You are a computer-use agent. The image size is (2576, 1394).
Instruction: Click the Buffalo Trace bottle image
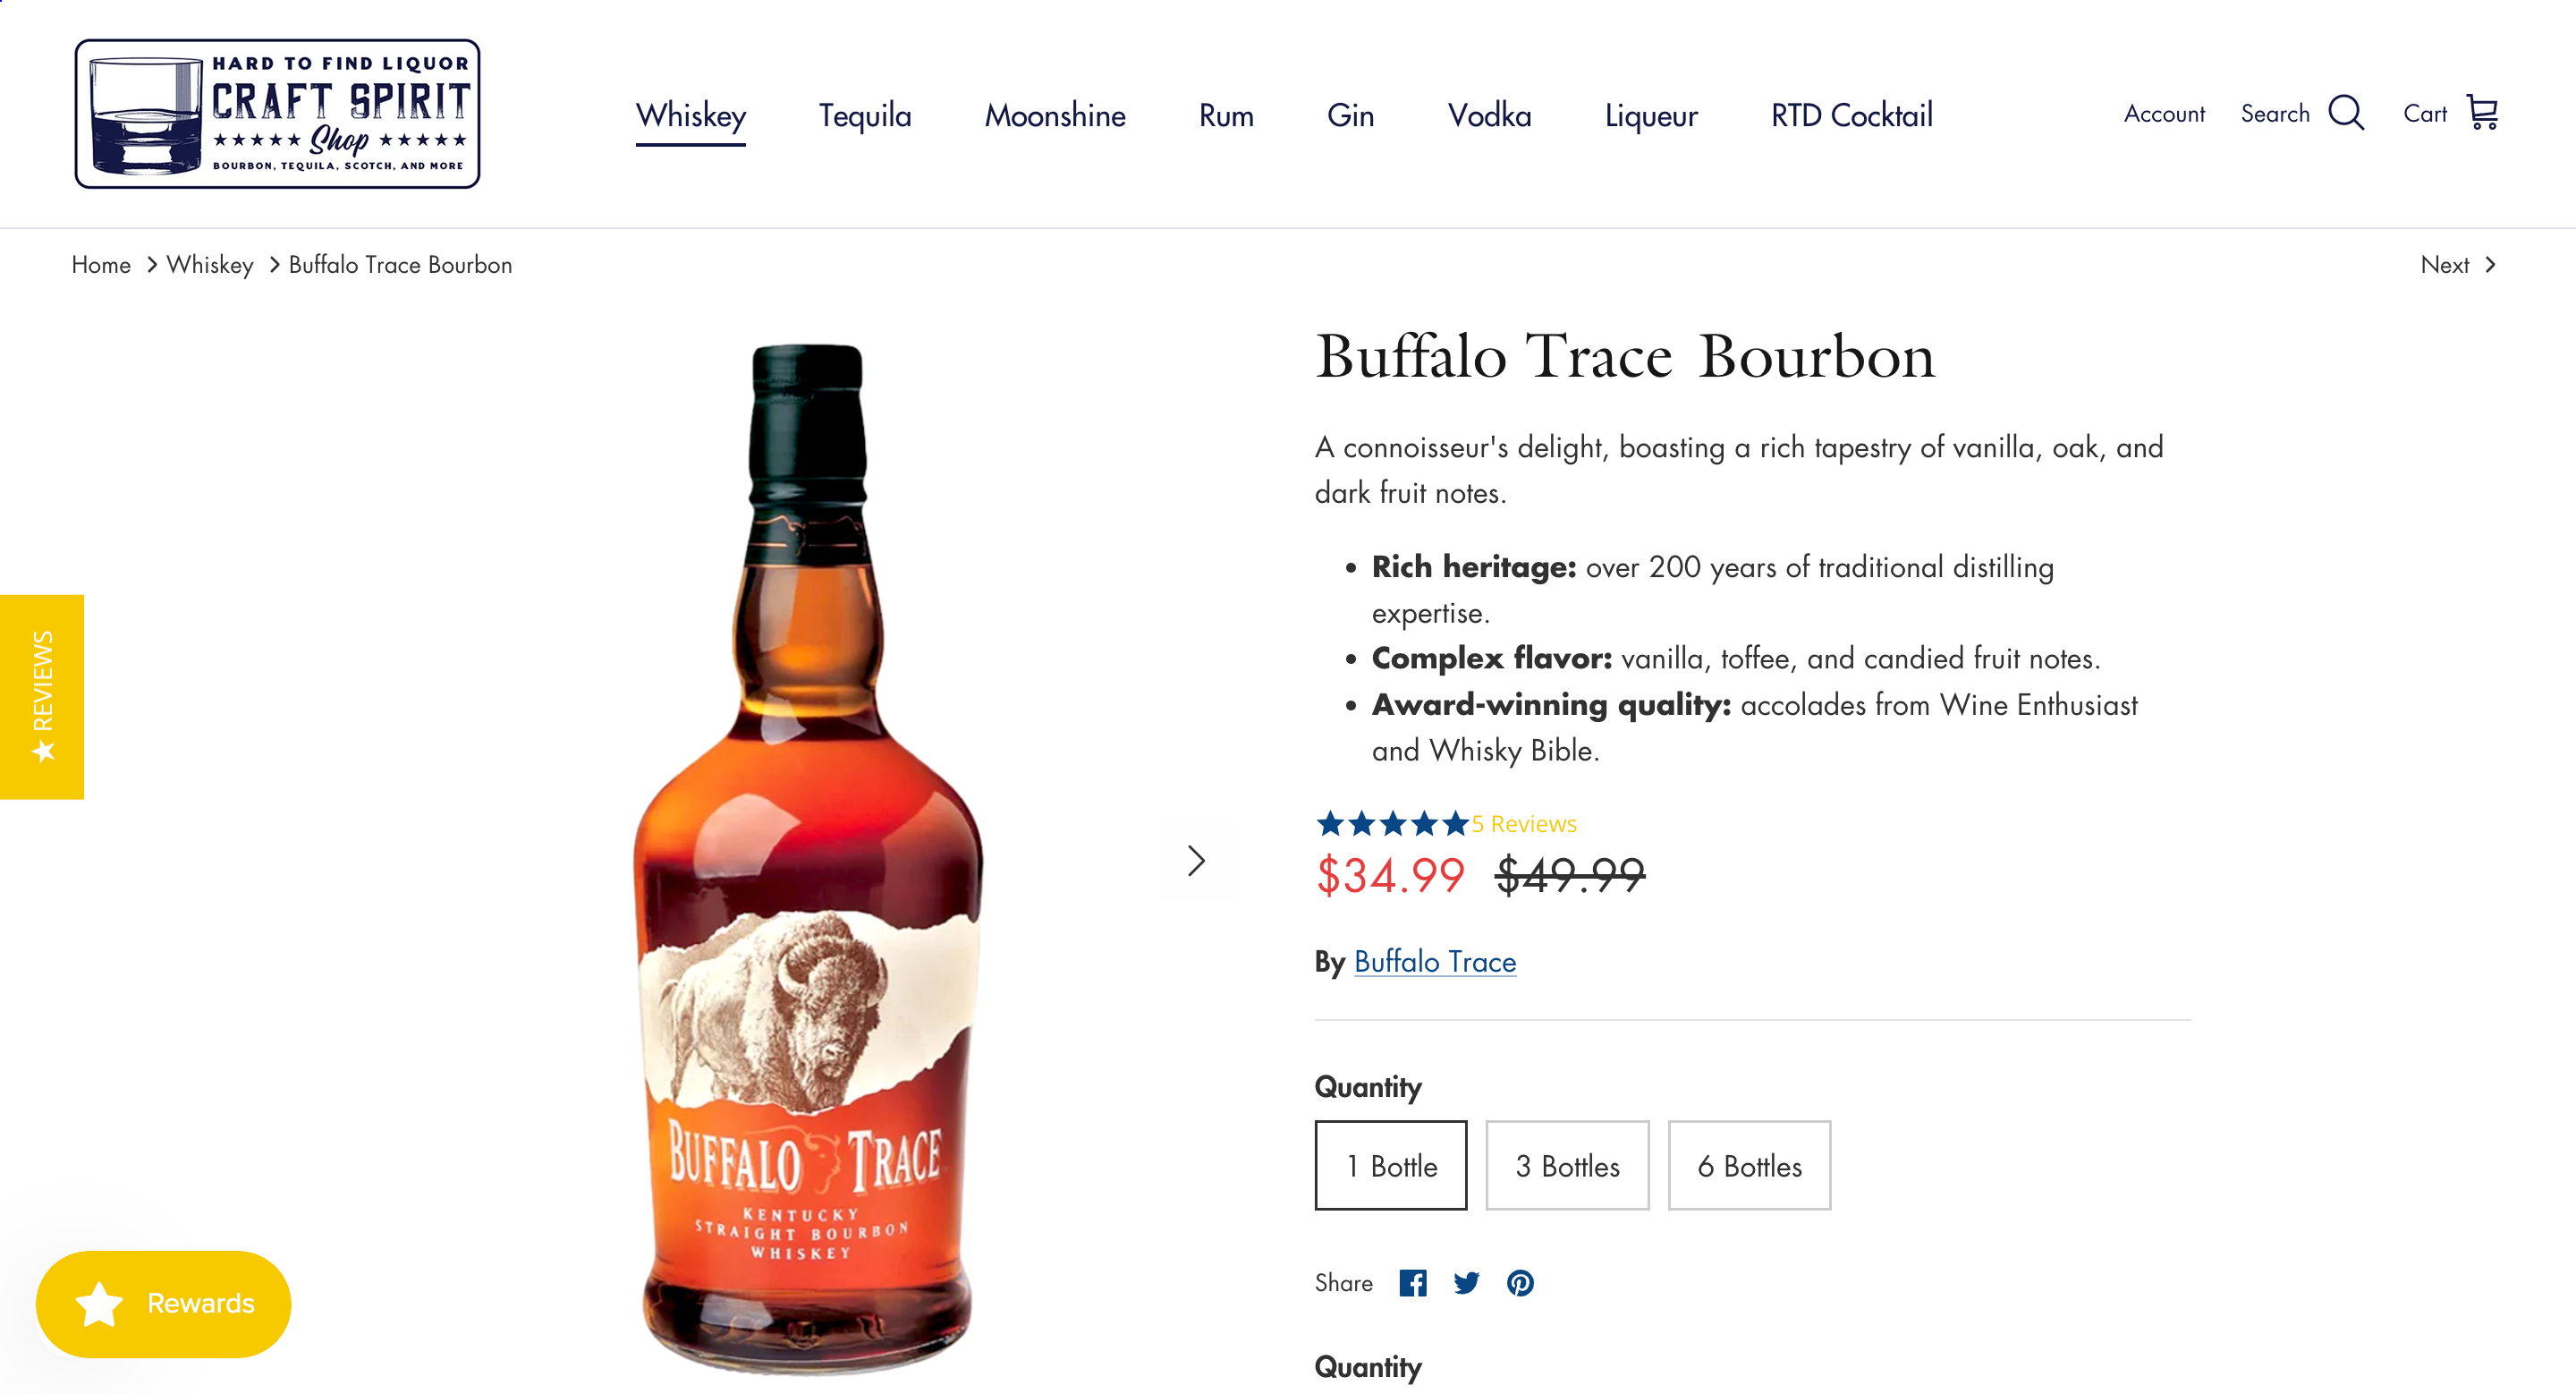point(807,860)
